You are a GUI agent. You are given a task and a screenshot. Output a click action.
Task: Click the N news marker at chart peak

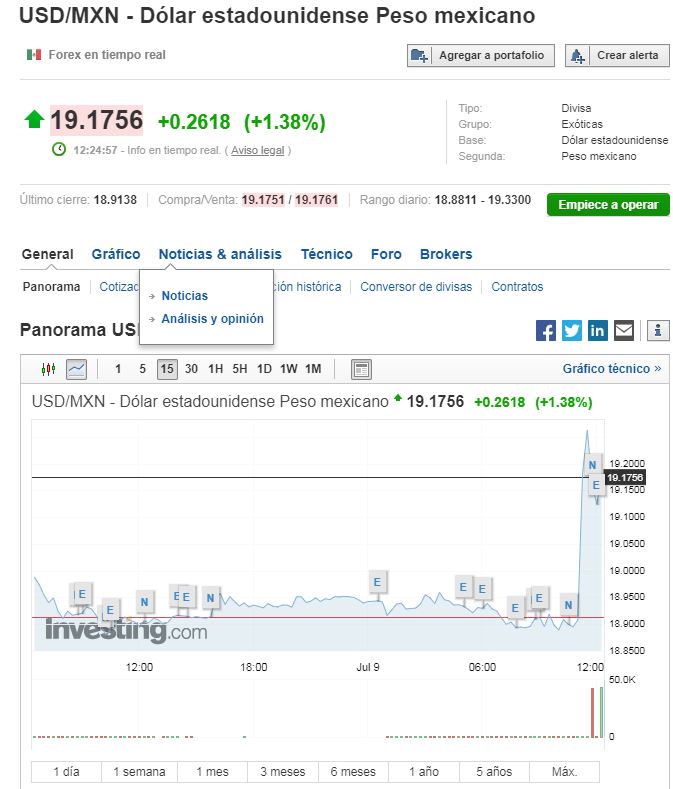click(x=592, y=465)
